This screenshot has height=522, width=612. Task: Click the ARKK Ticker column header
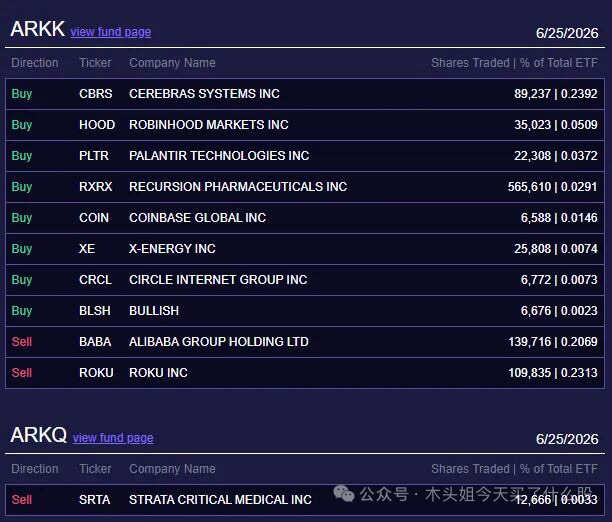pyautogui.click(x=95, y=63)
